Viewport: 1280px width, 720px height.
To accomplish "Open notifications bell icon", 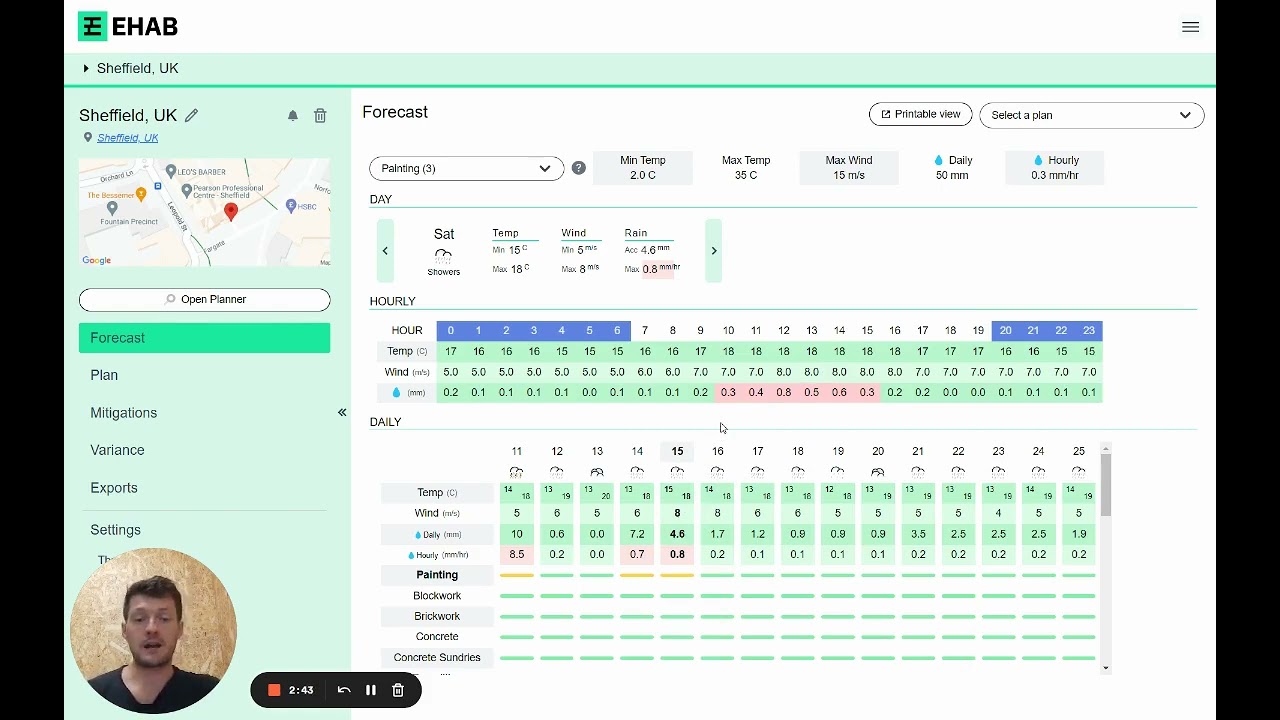I will [x=293, y=116].
